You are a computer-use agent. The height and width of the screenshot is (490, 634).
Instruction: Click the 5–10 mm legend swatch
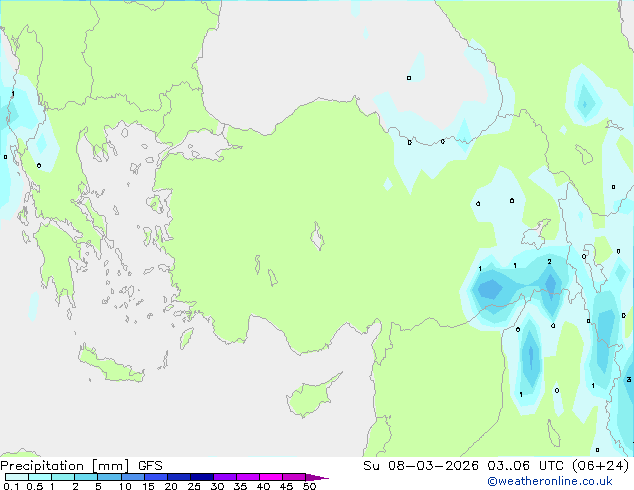[109, 477]
